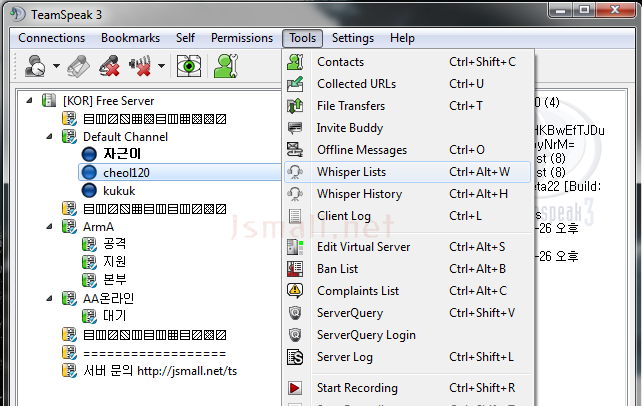Viewport: 642px width, 406px height.
Task: Open the Settings menu
Action: click(x=353, y=38)
